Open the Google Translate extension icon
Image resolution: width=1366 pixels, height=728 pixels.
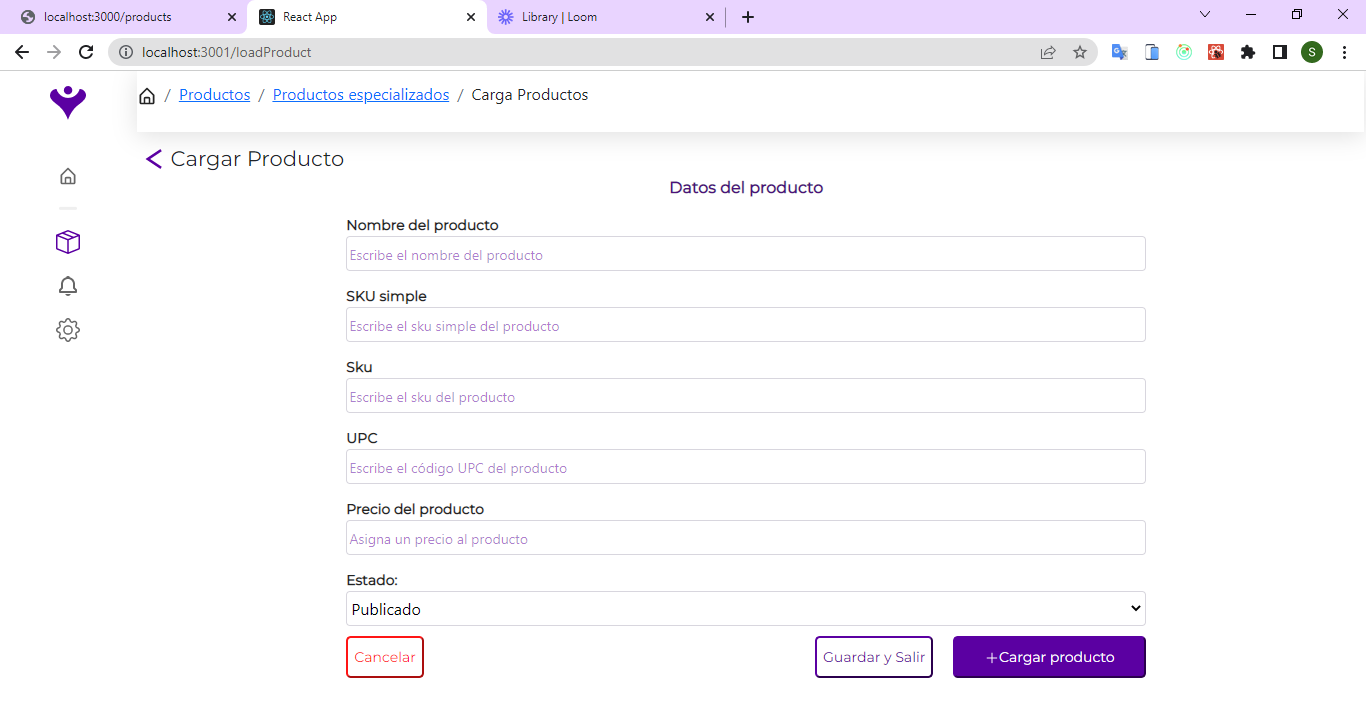[x=1119, y=51]
